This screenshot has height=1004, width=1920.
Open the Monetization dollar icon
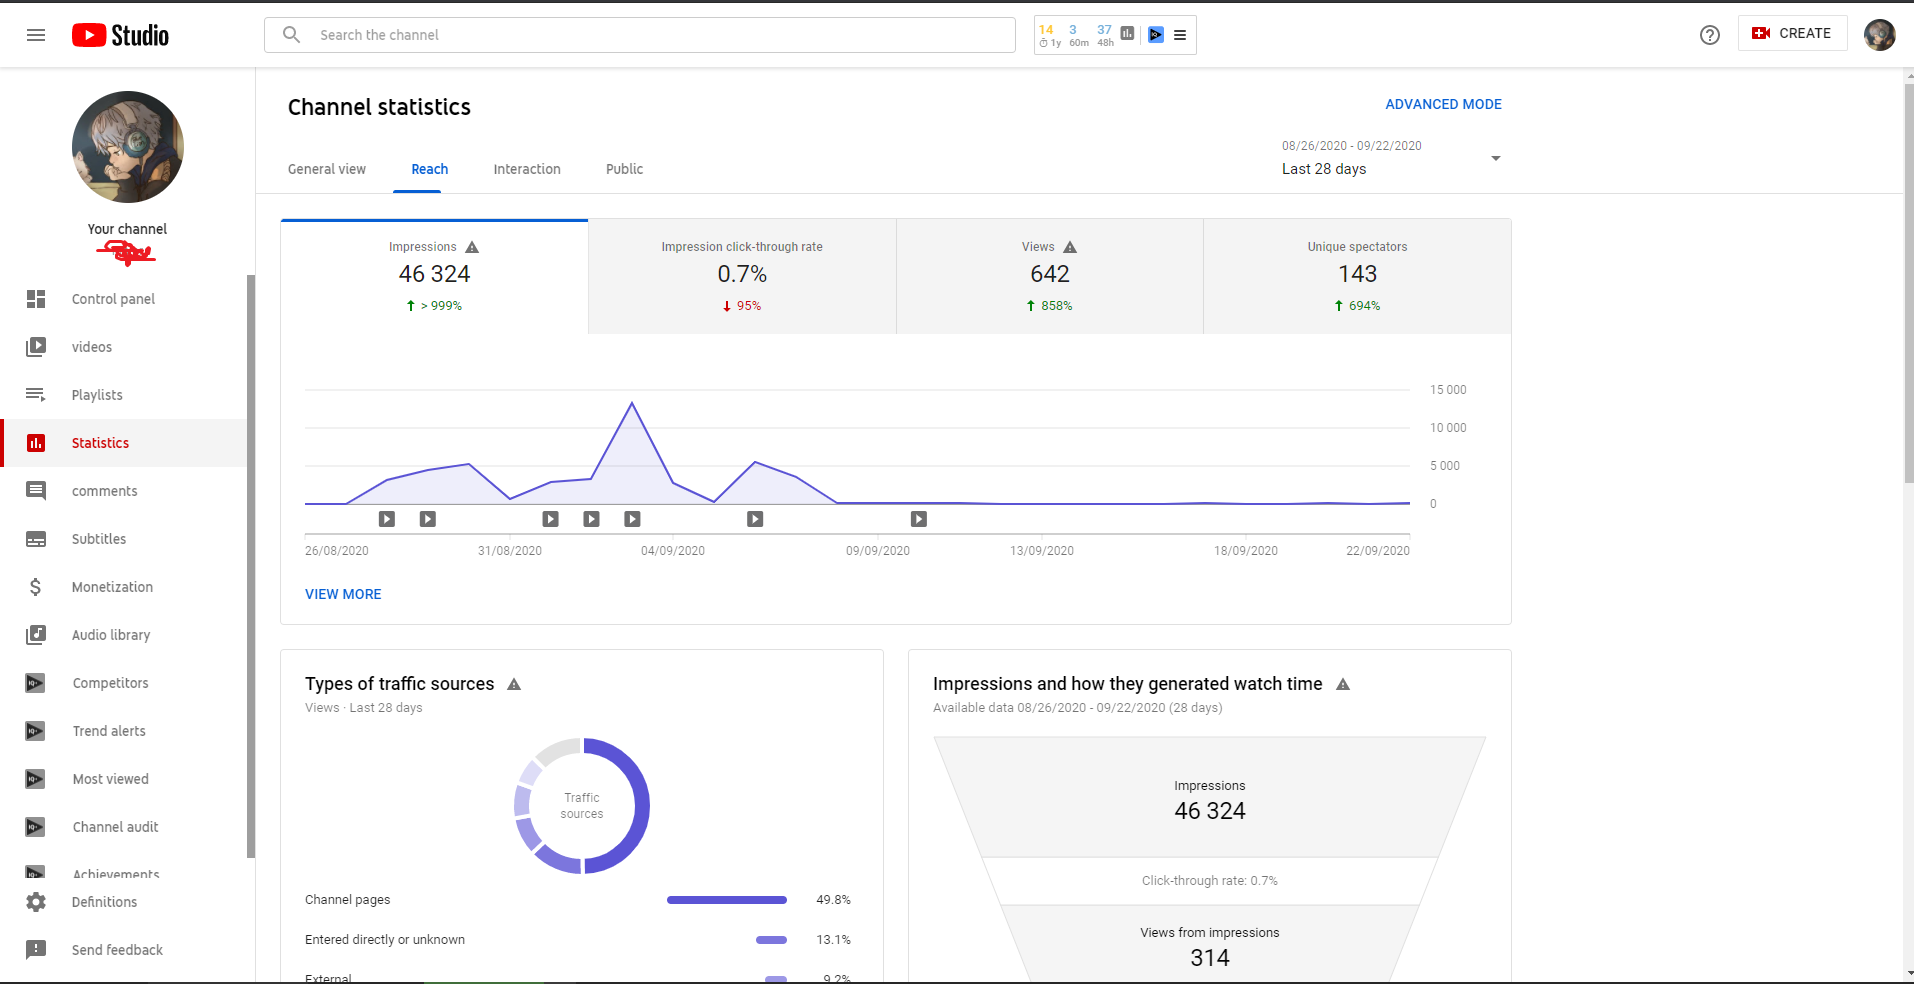tap(36, 587)
